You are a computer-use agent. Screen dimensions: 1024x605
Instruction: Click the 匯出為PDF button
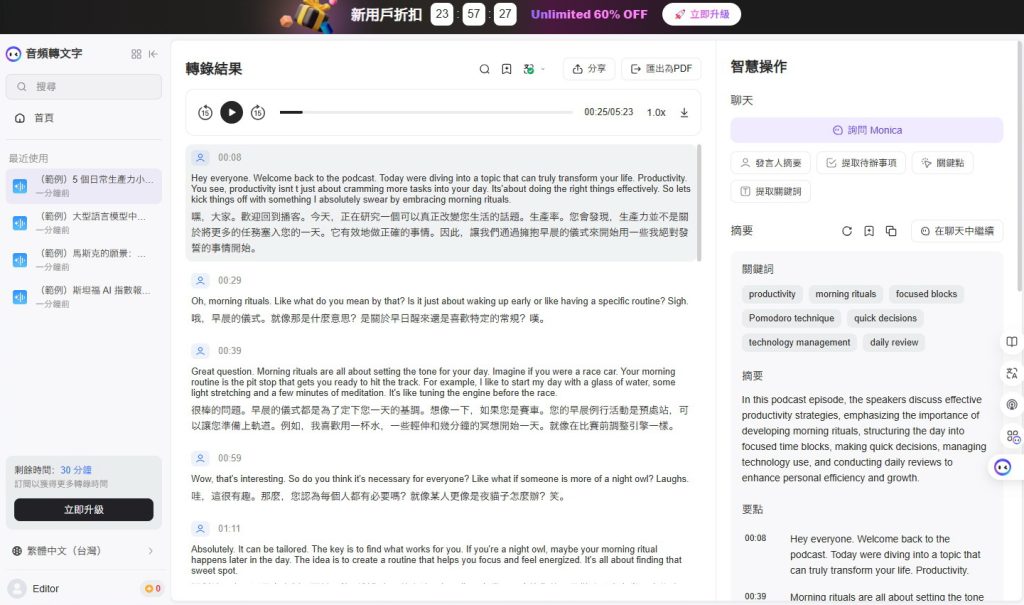(x=661, y=69)
